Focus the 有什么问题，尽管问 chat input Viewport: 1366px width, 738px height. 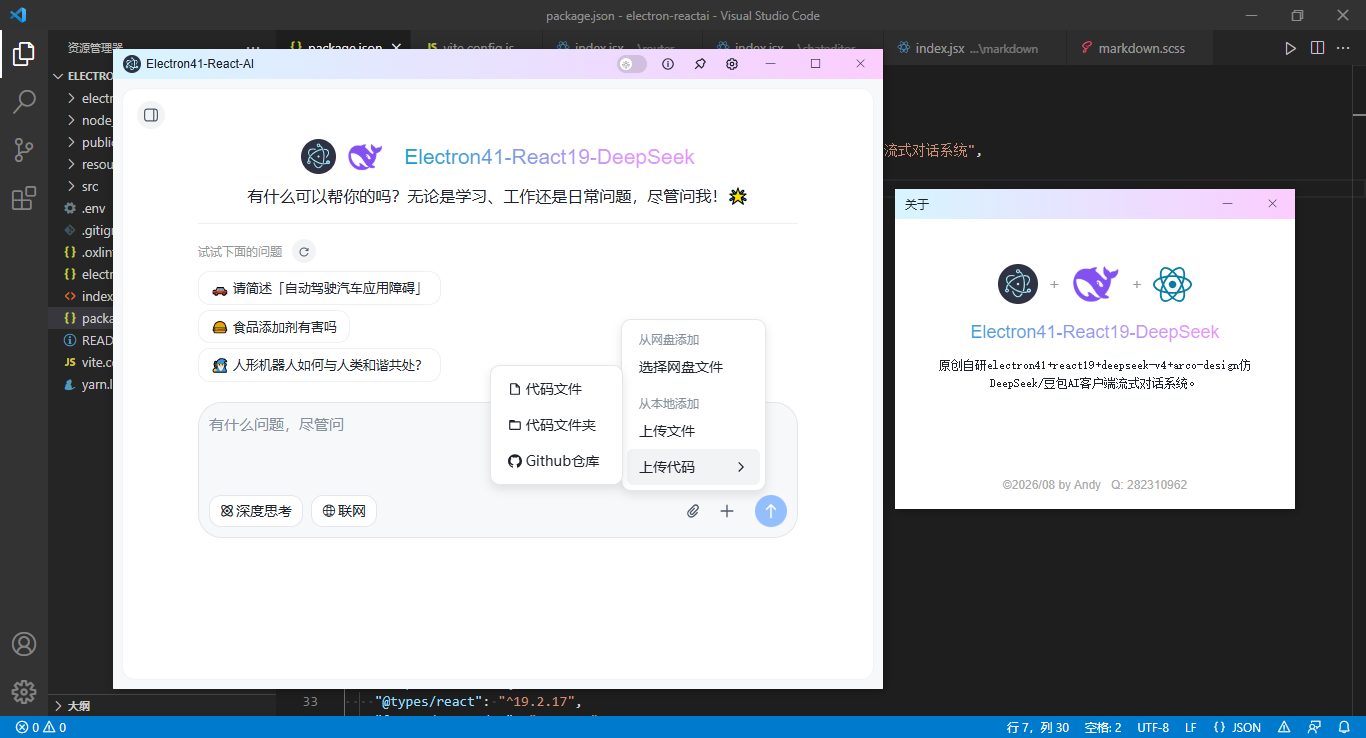click(498, 446)
